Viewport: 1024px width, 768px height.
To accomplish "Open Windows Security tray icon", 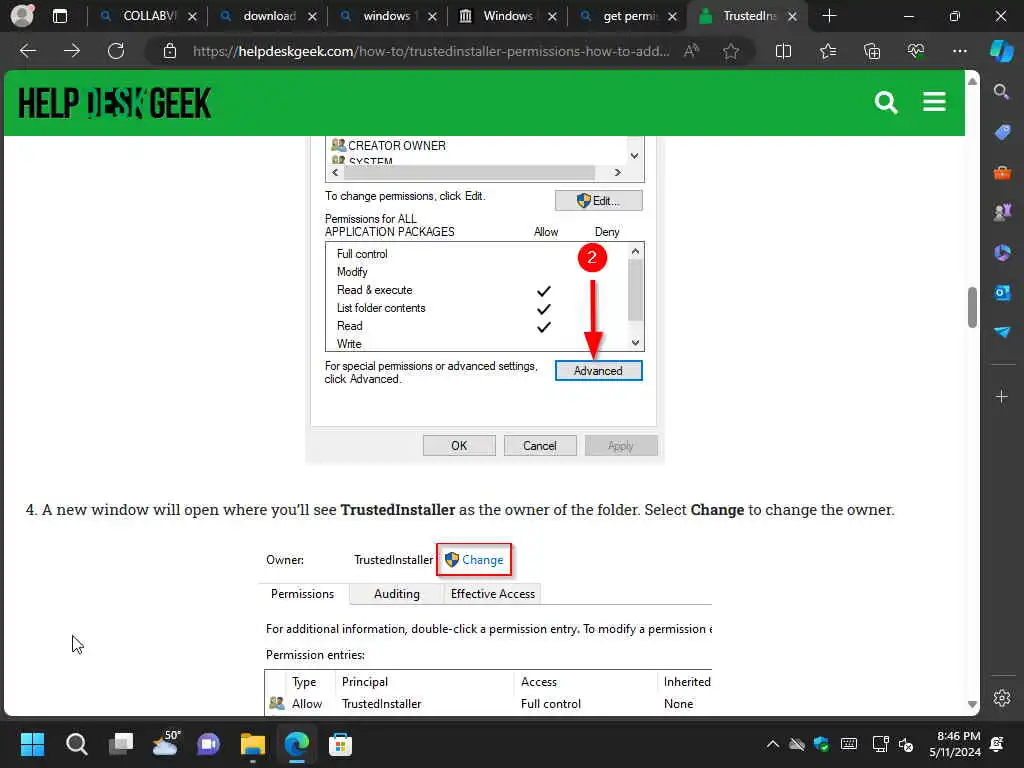I will click(822, 744).
